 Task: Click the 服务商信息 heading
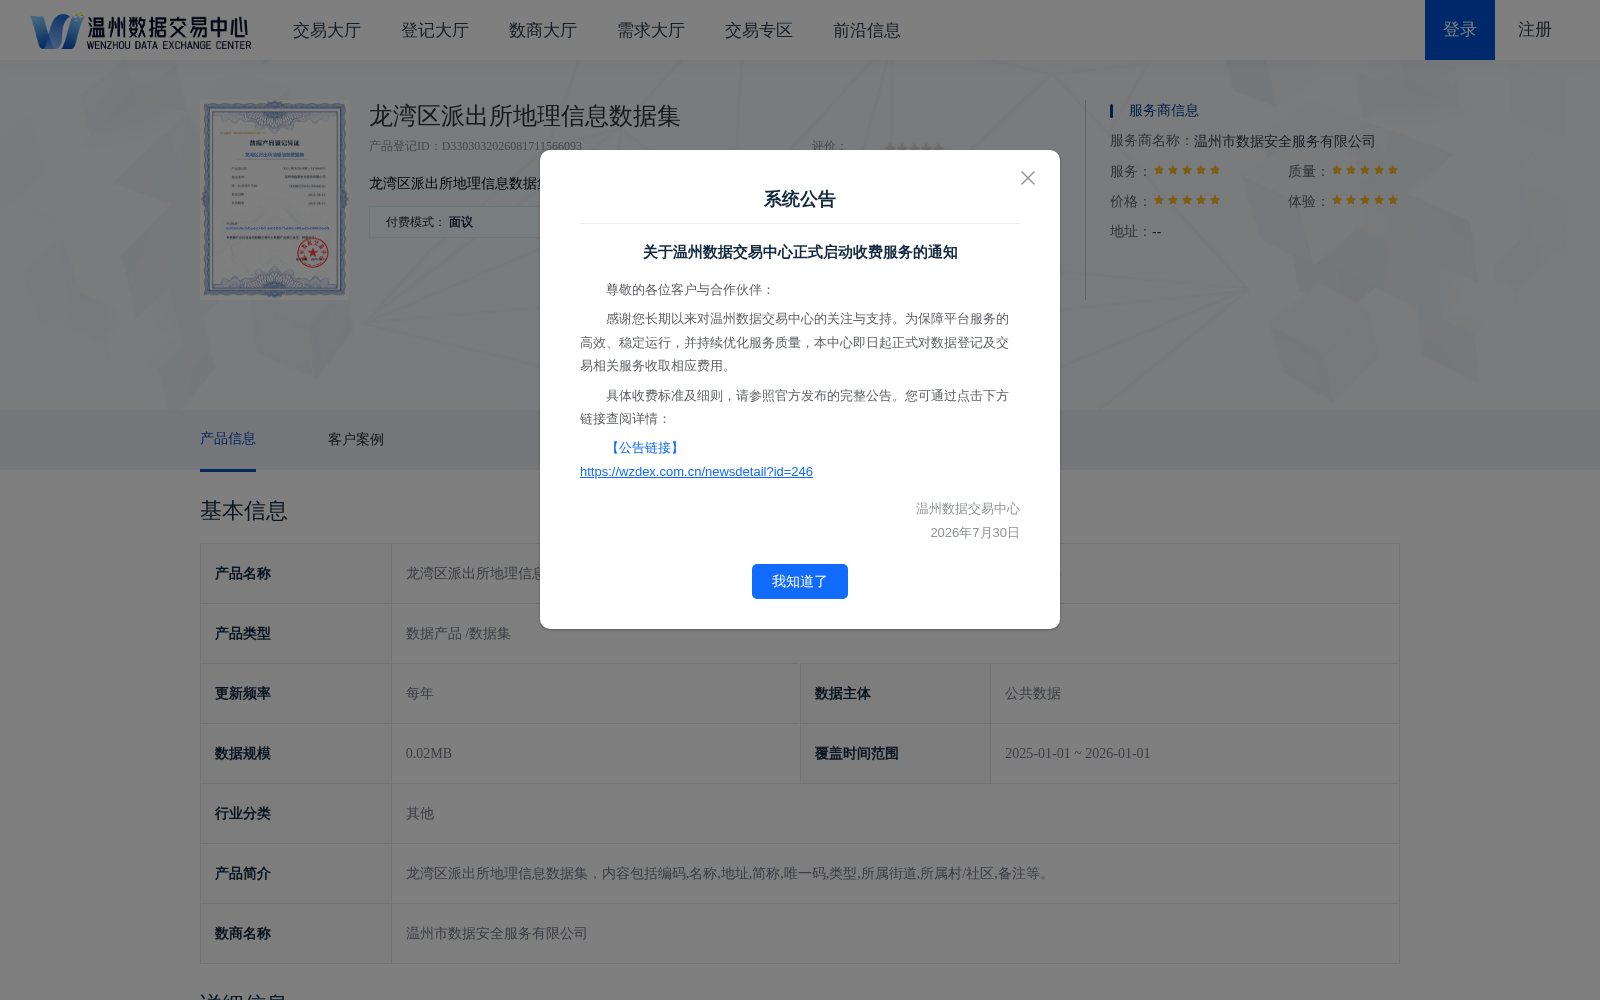(1164, 111)
